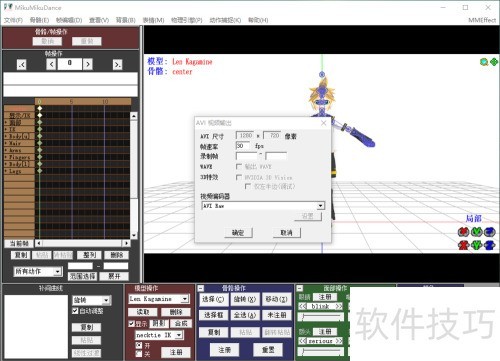Viewport: 500px width, 361px height.
Task: Open the 所有动作 selection dropdown
Action: pyautogui.click(x=57, y=272)
